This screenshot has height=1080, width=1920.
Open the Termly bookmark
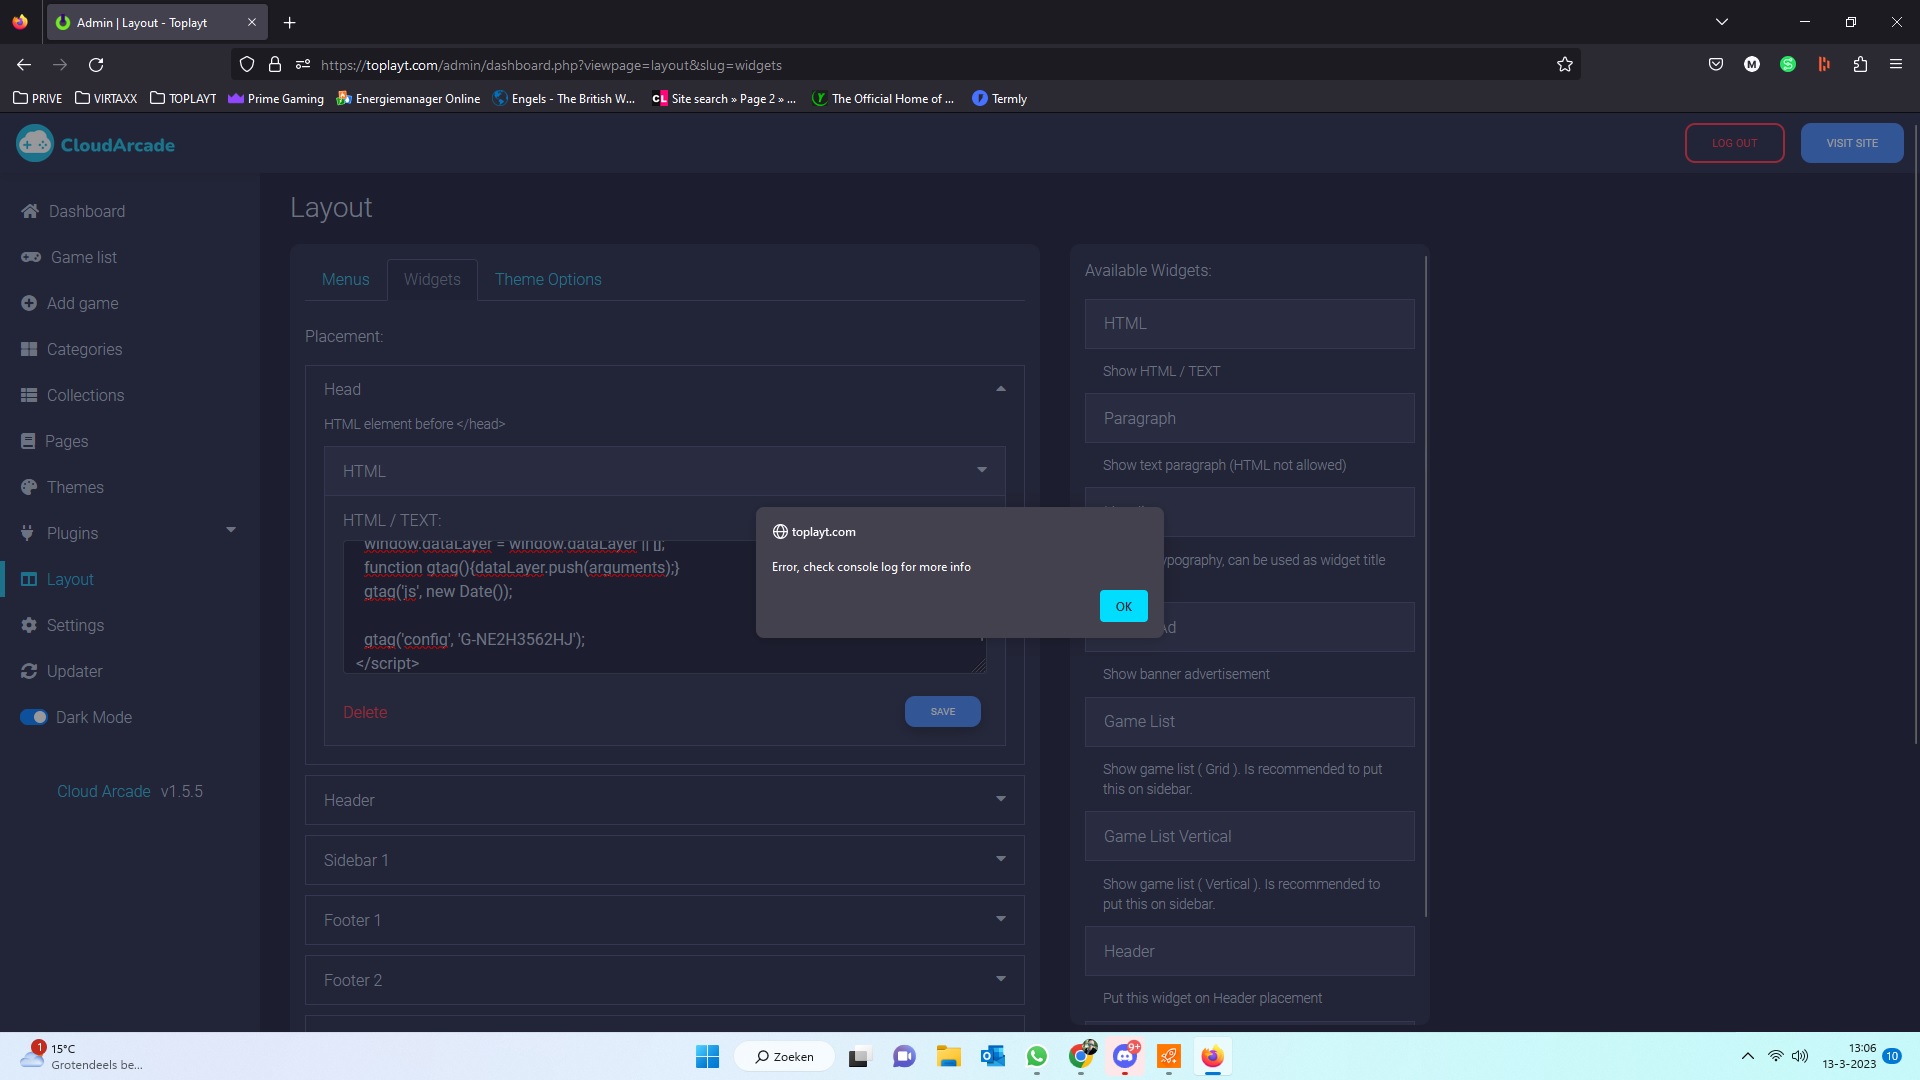(x=1000, y=98)
